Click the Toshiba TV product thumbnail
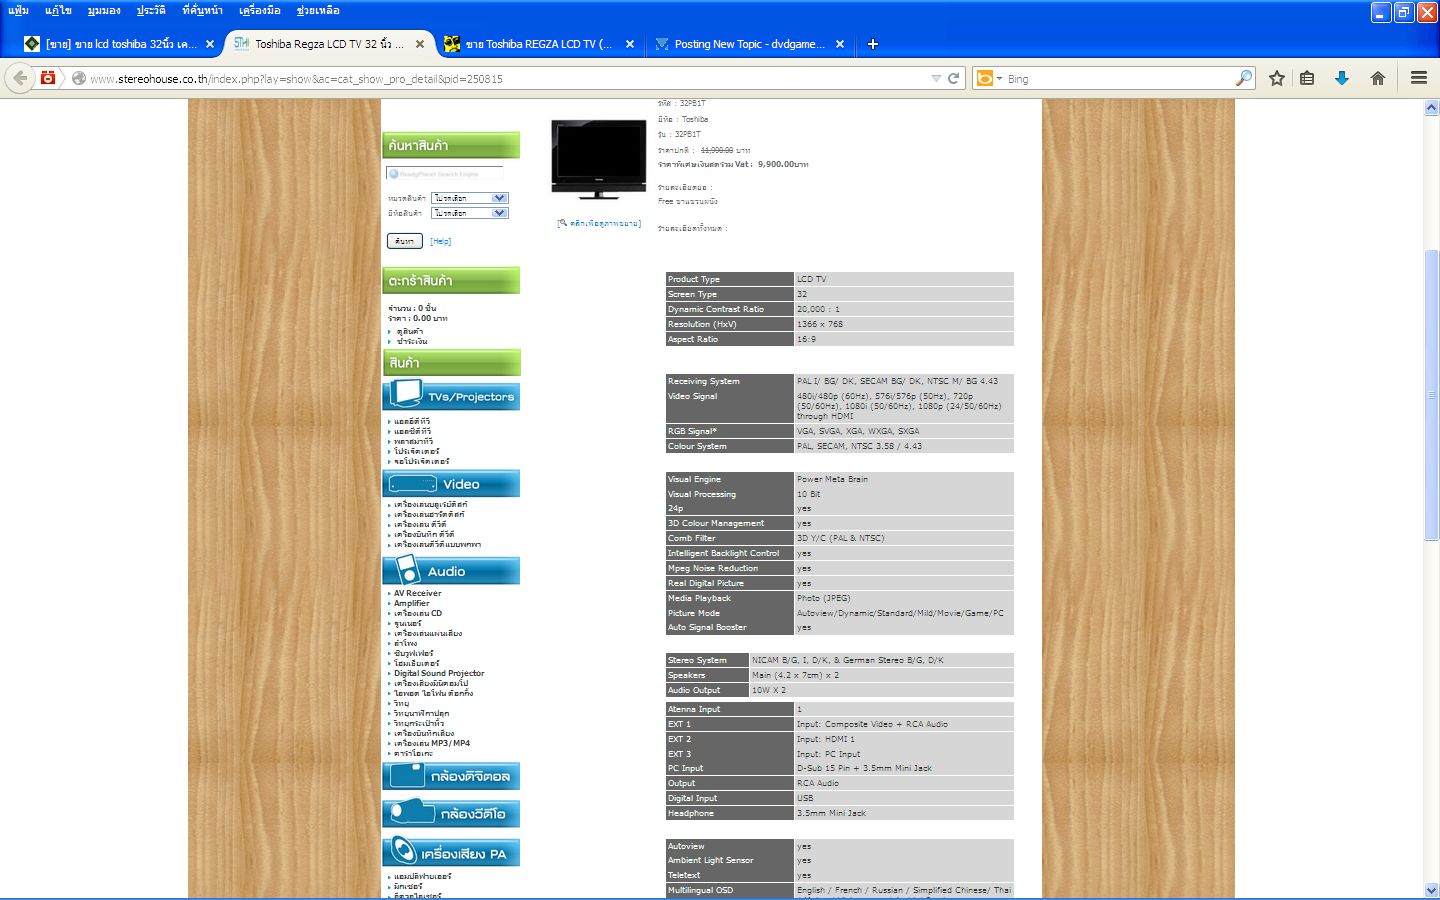This screenshot has width=1440, height=900. (x=599, y=159)
